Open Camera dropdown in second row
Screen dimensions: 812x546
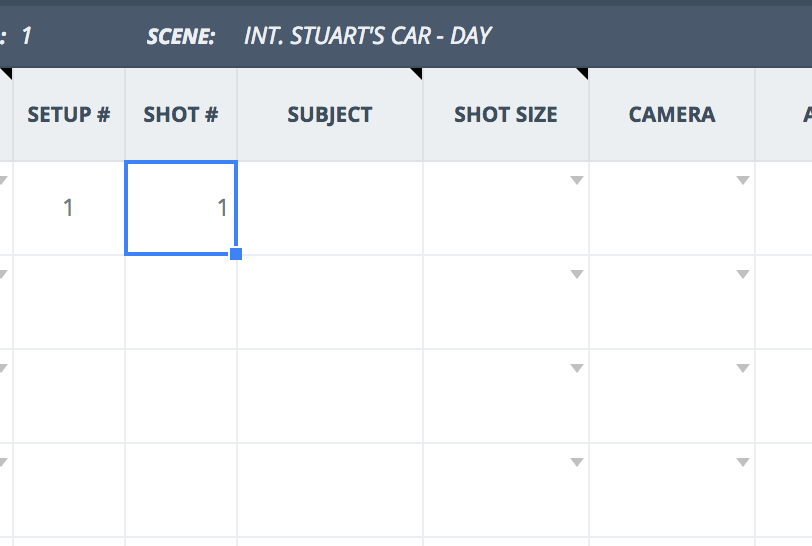[x=742, y=274]
